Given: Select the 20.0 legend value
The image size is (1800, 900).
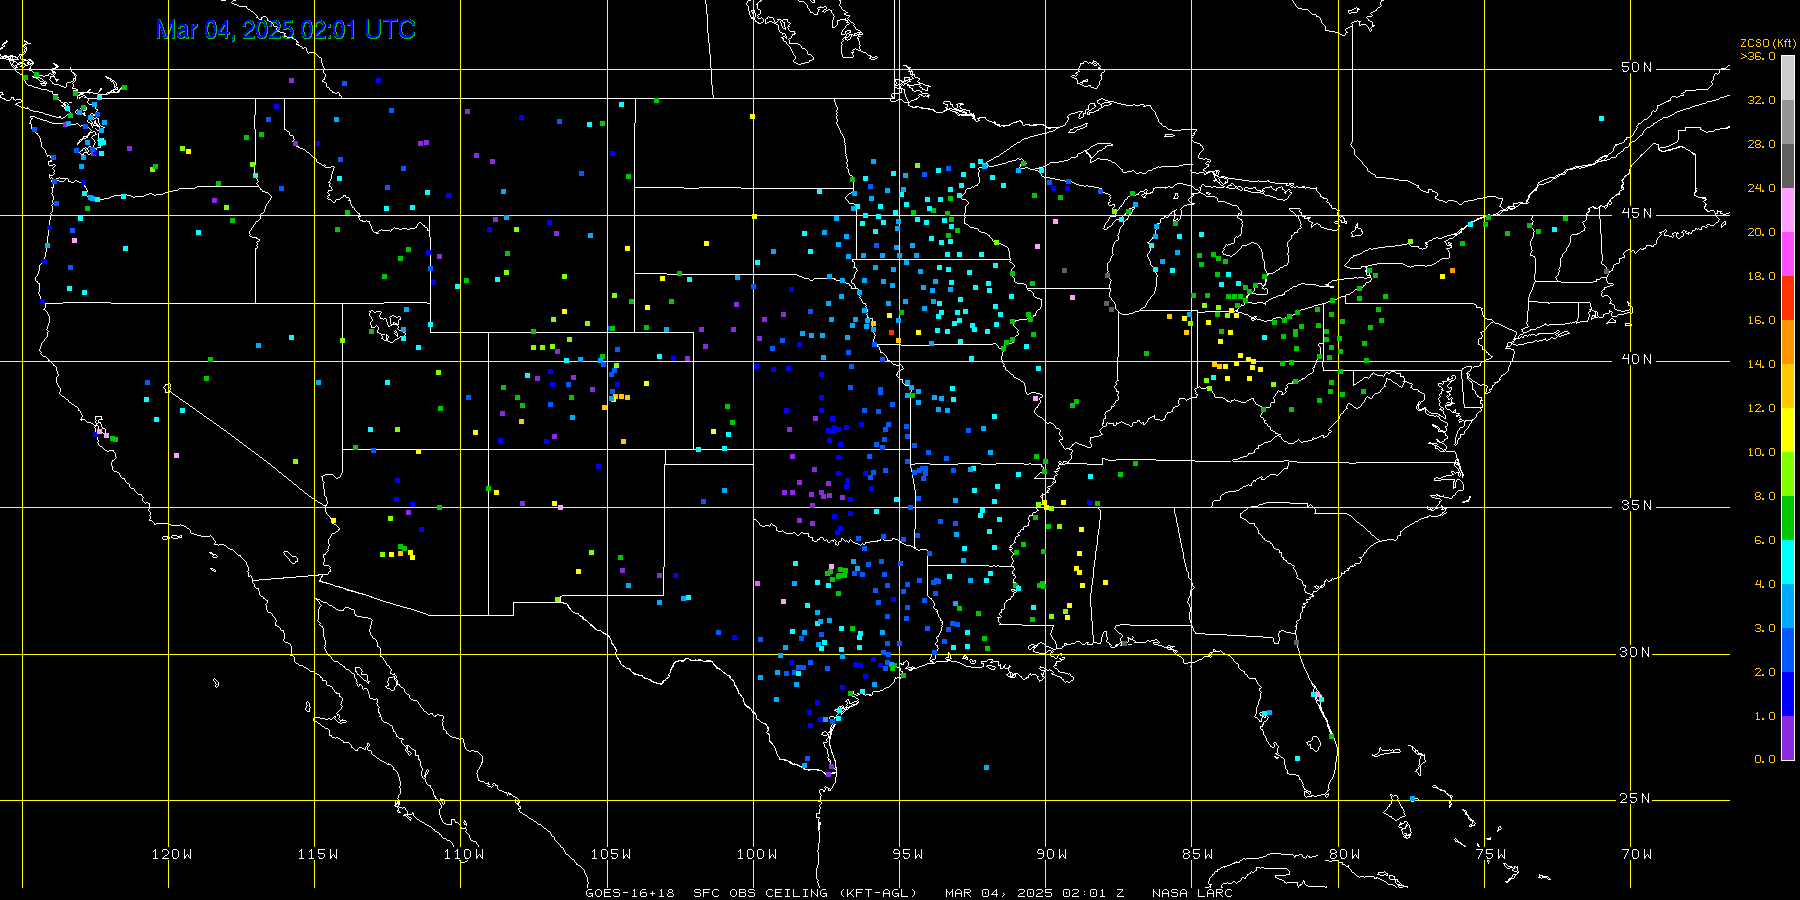Looking at the screenshot, I should 1761,232.
